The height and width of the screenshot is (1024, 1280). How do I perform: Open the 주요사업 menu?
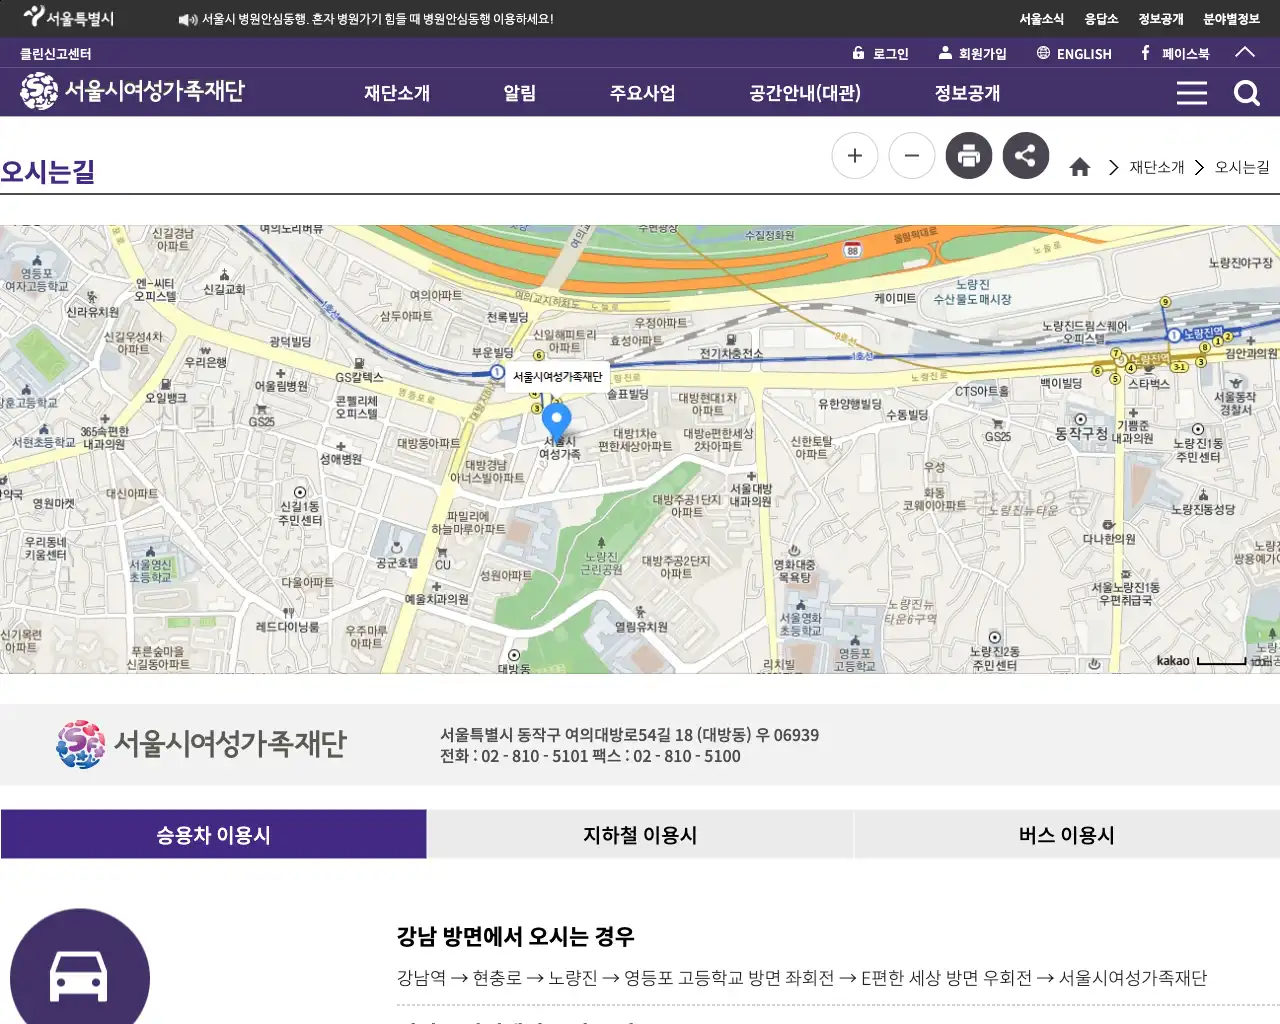click(x=641, y=92)
